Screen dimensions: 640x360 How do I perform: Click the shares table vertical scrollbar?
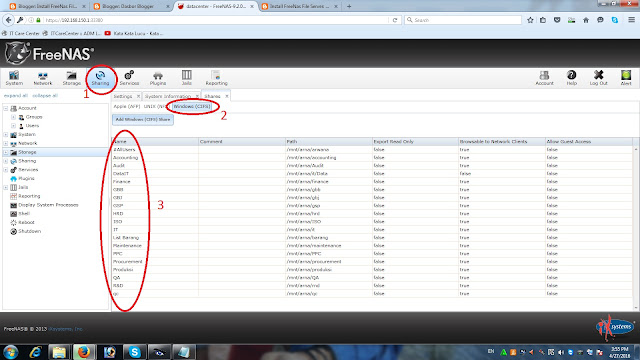636,229
